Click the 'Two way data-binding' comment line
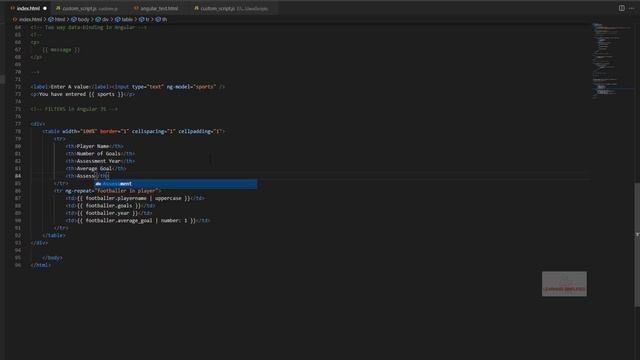Image resolution: width=640 pixels, height=360 pixels. [89, 27]
